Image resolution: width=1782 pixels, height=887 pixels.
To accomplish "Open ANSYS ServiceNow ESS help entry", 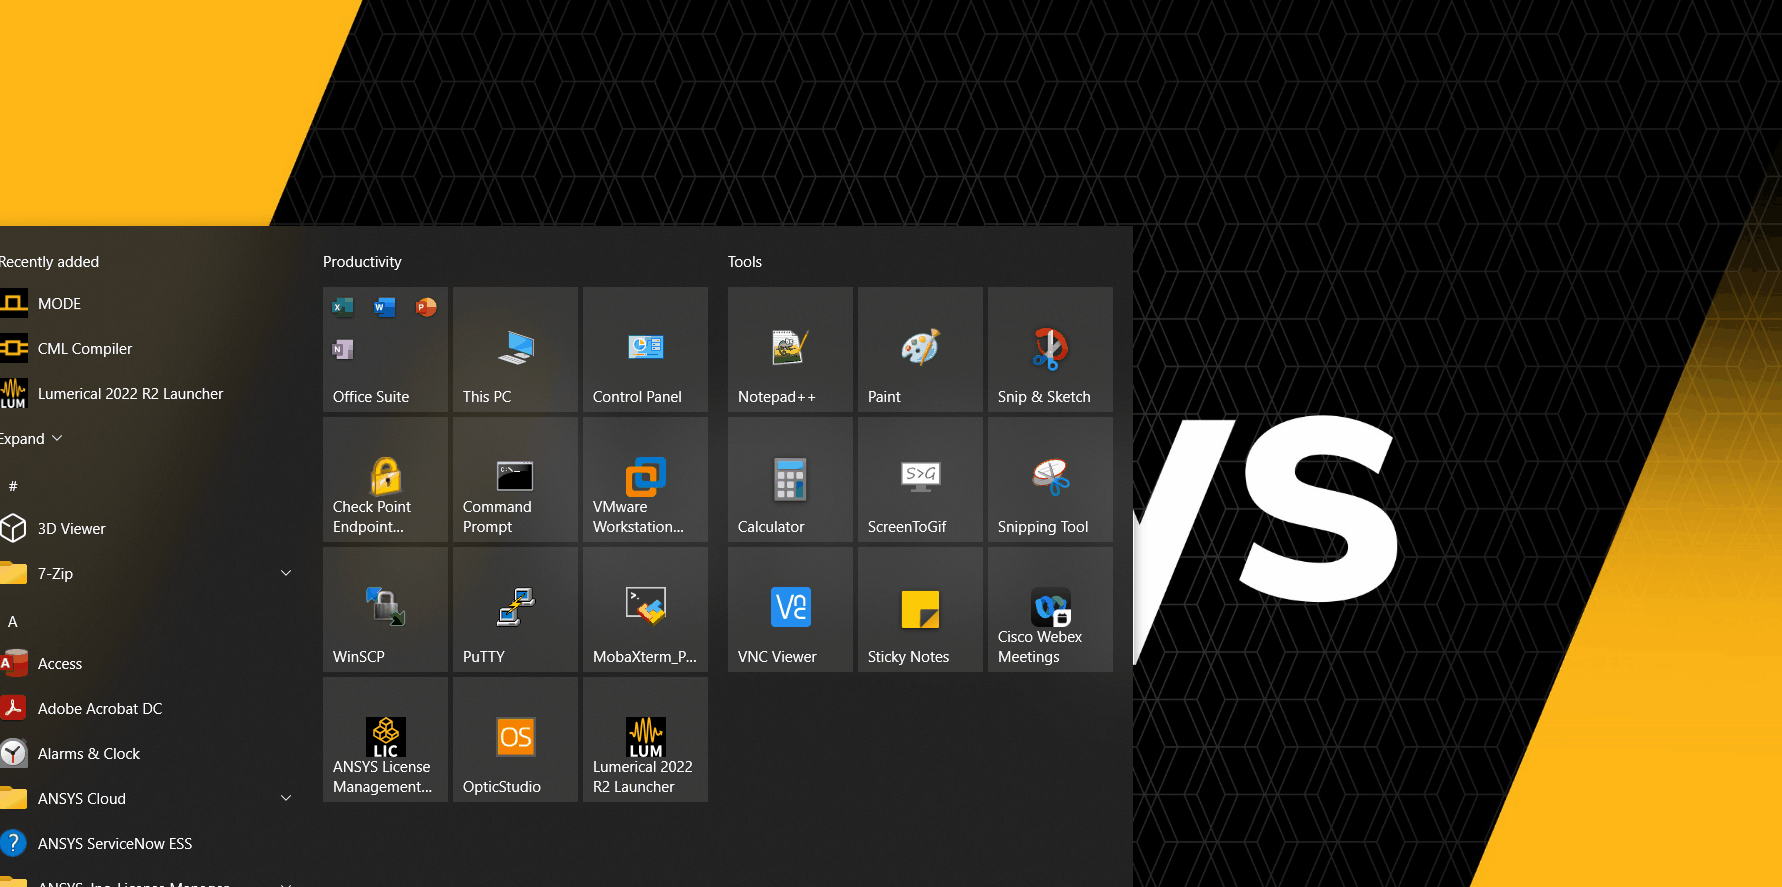I will coord(150,843).
